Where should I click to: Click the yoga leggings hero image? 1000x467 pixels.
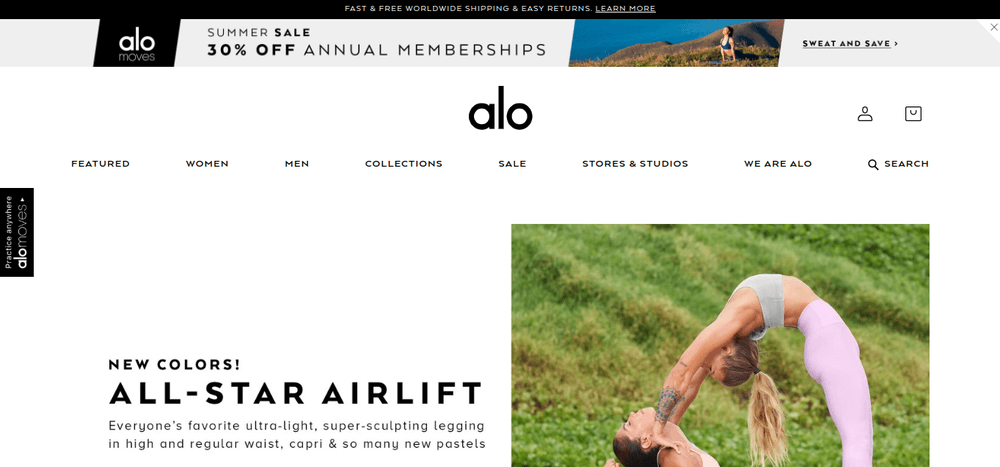tap(720, 345)
